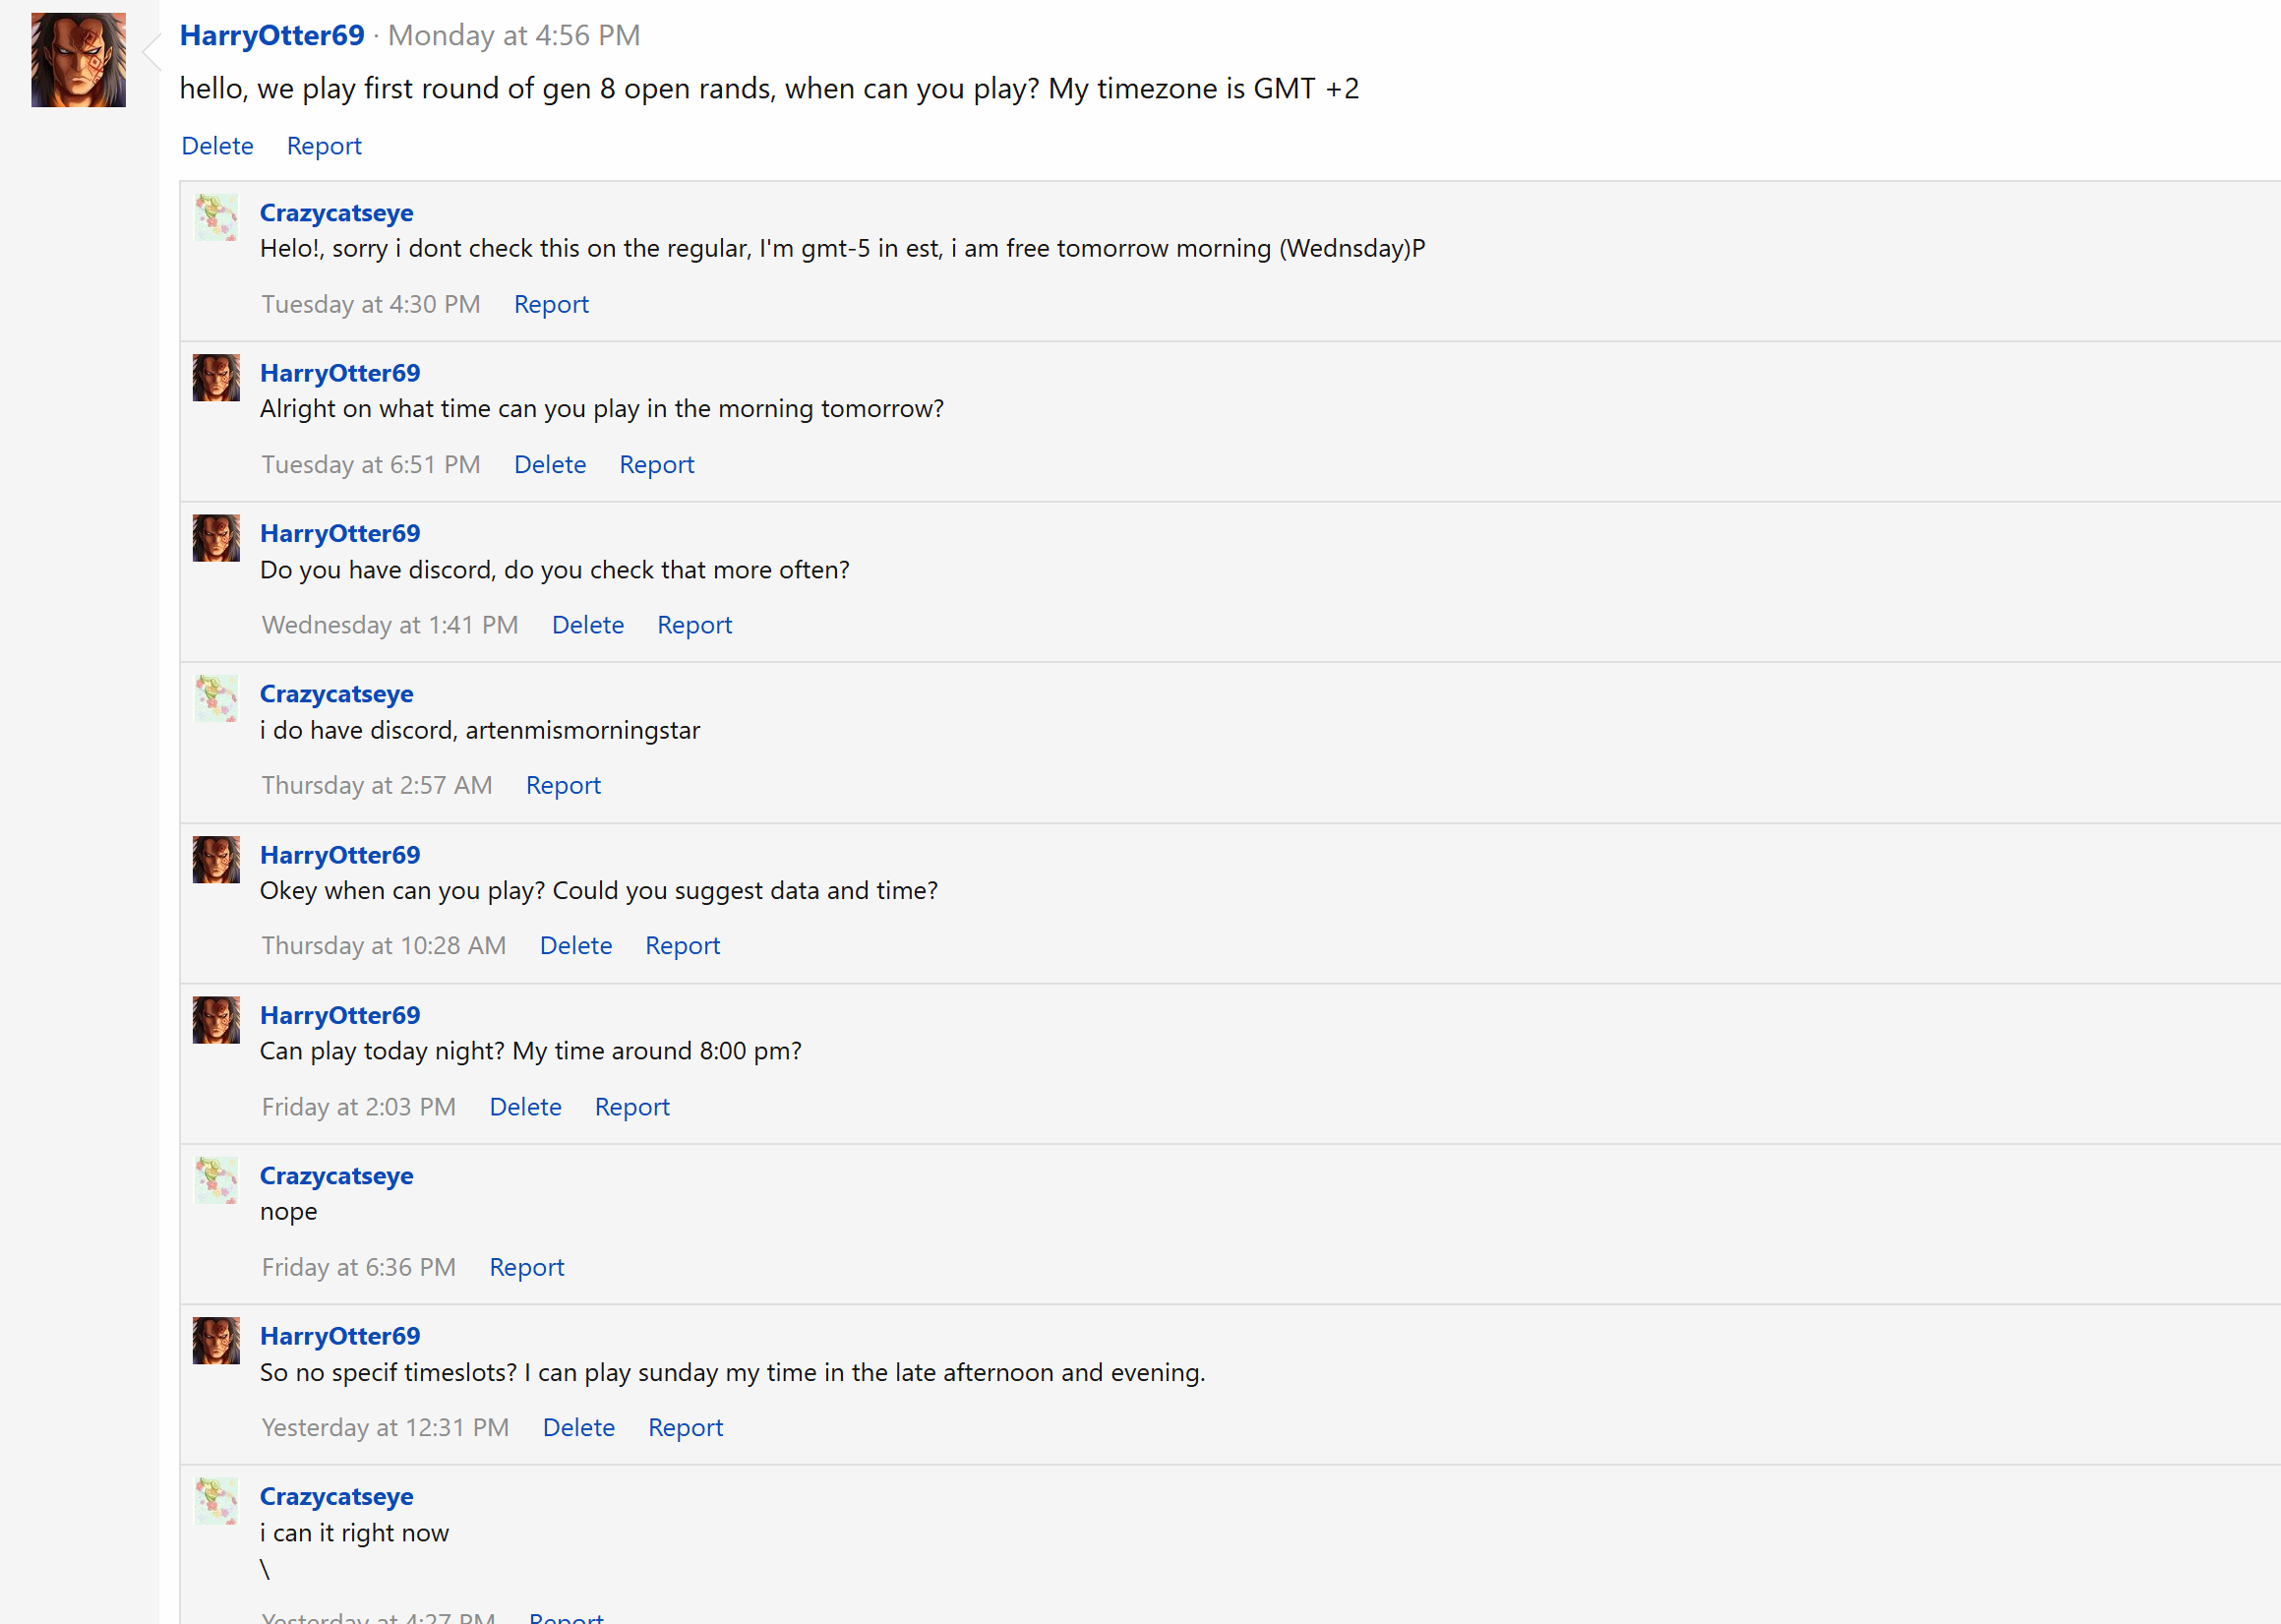Viewport: 2281px width, 1624px height.
Task: Click Crazycatseye avatar beside artenmismorningstar comment
Action: [216, 698]
